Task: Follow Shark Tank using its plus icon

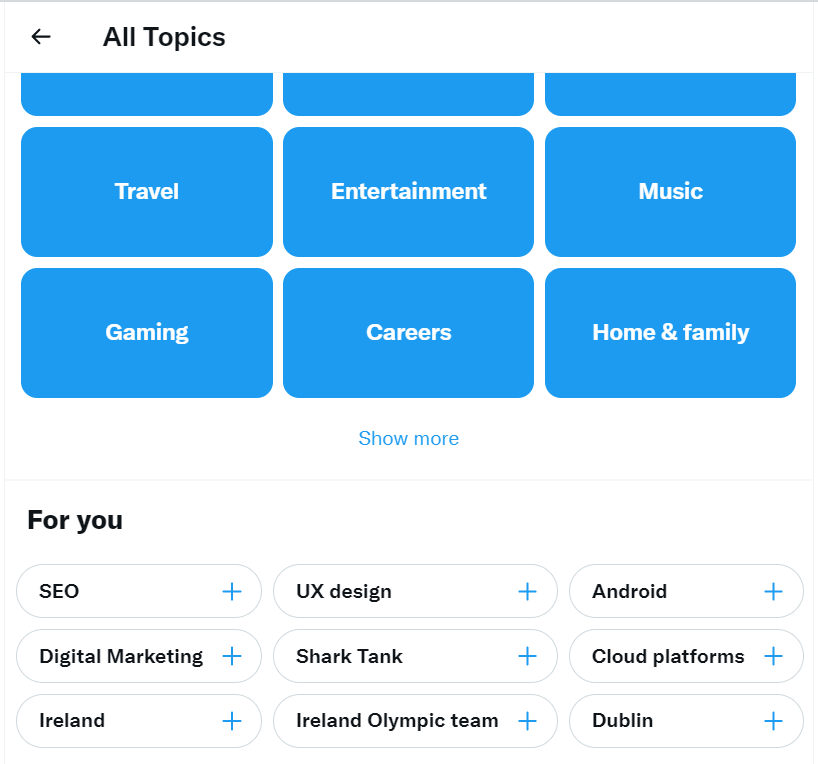Action: 527,656
